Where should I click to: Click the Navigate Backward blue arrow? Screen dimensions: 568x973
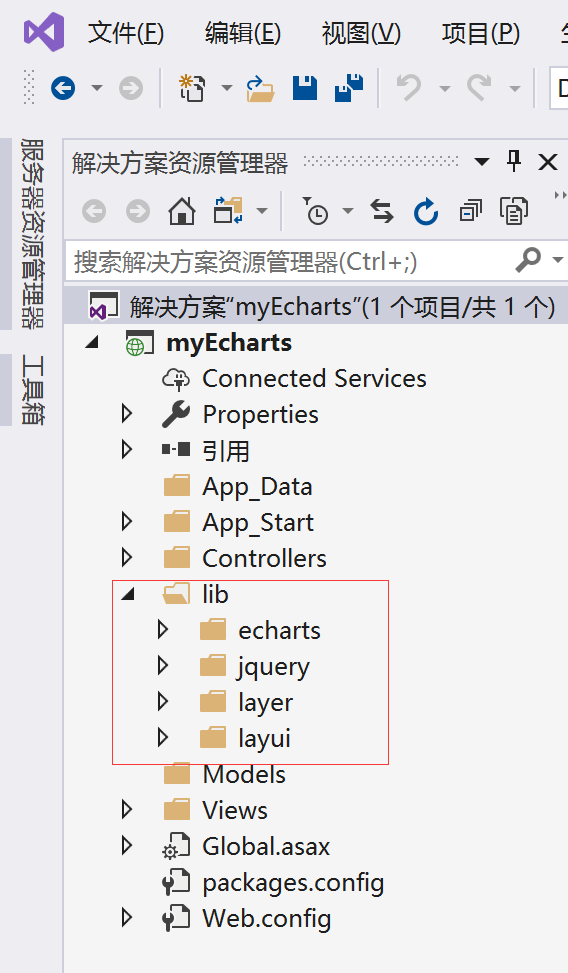click(63, 88)
